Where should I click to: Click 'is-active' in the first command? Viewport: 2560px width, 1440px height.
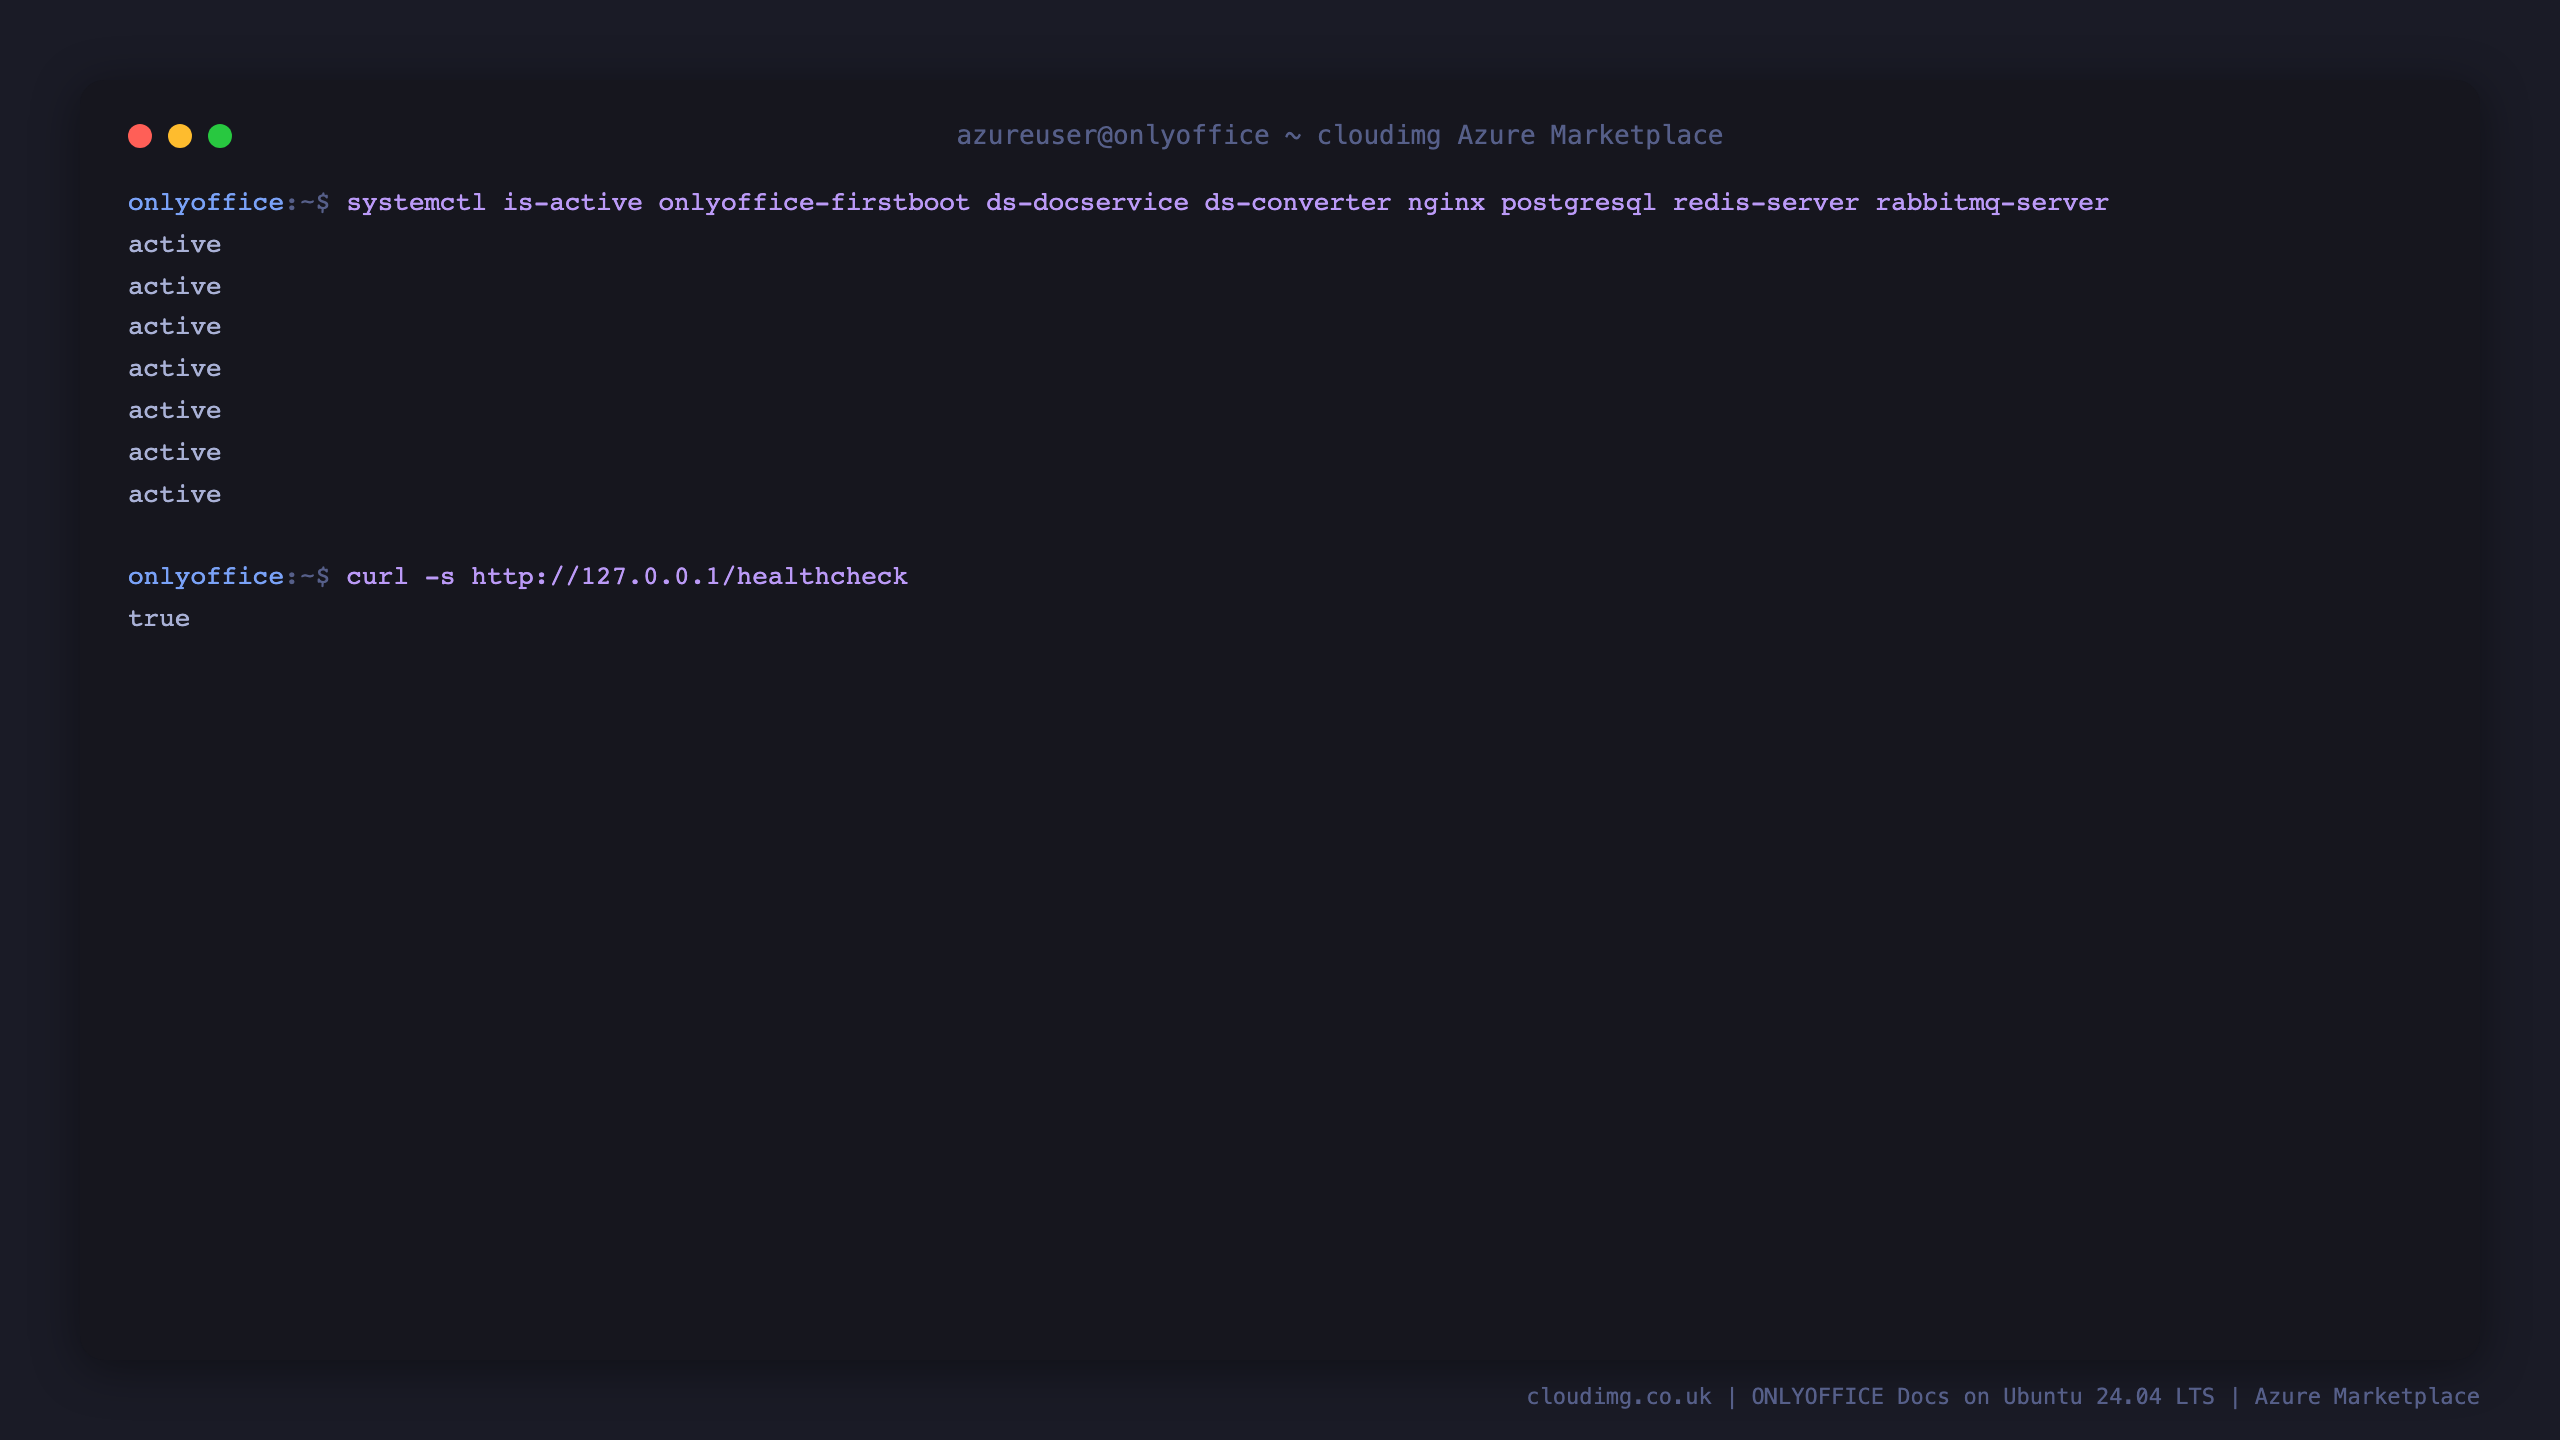pos(573,202)
